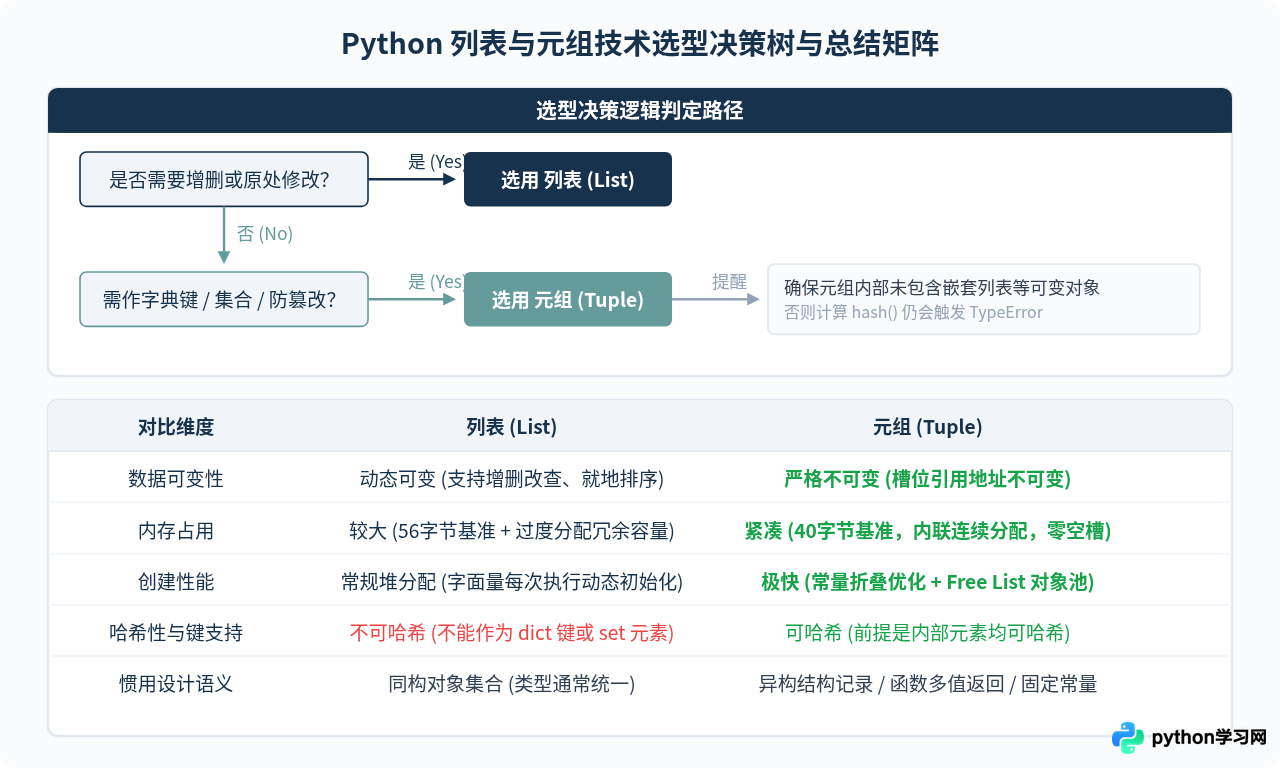The width and height of the screenshot is (1280, 768).
Task: Select the '需作字典键 / 集合 / 防篡改?' decision box
Action: (x=224, y=299)
